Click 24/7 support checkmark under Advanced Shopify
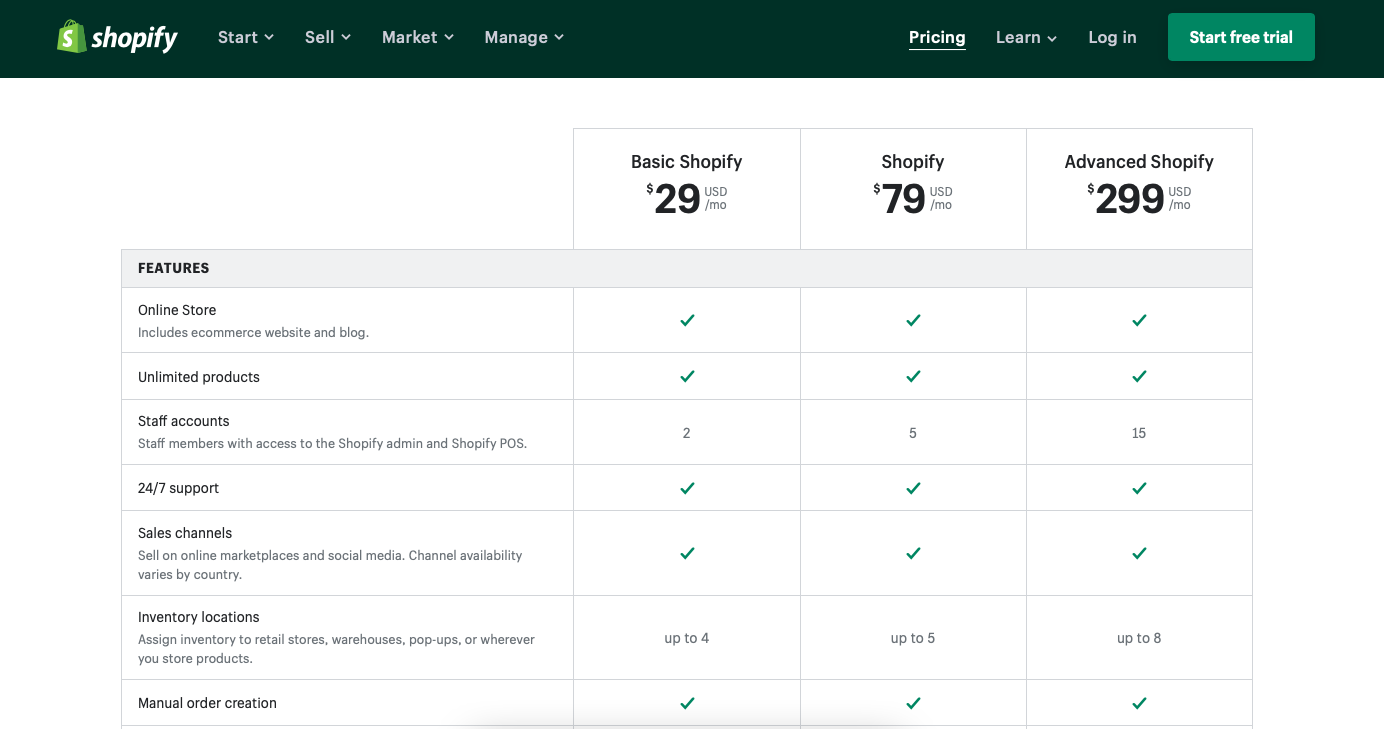The height and width of the screenshot is (729, 1384). (x=1139, y=488)
